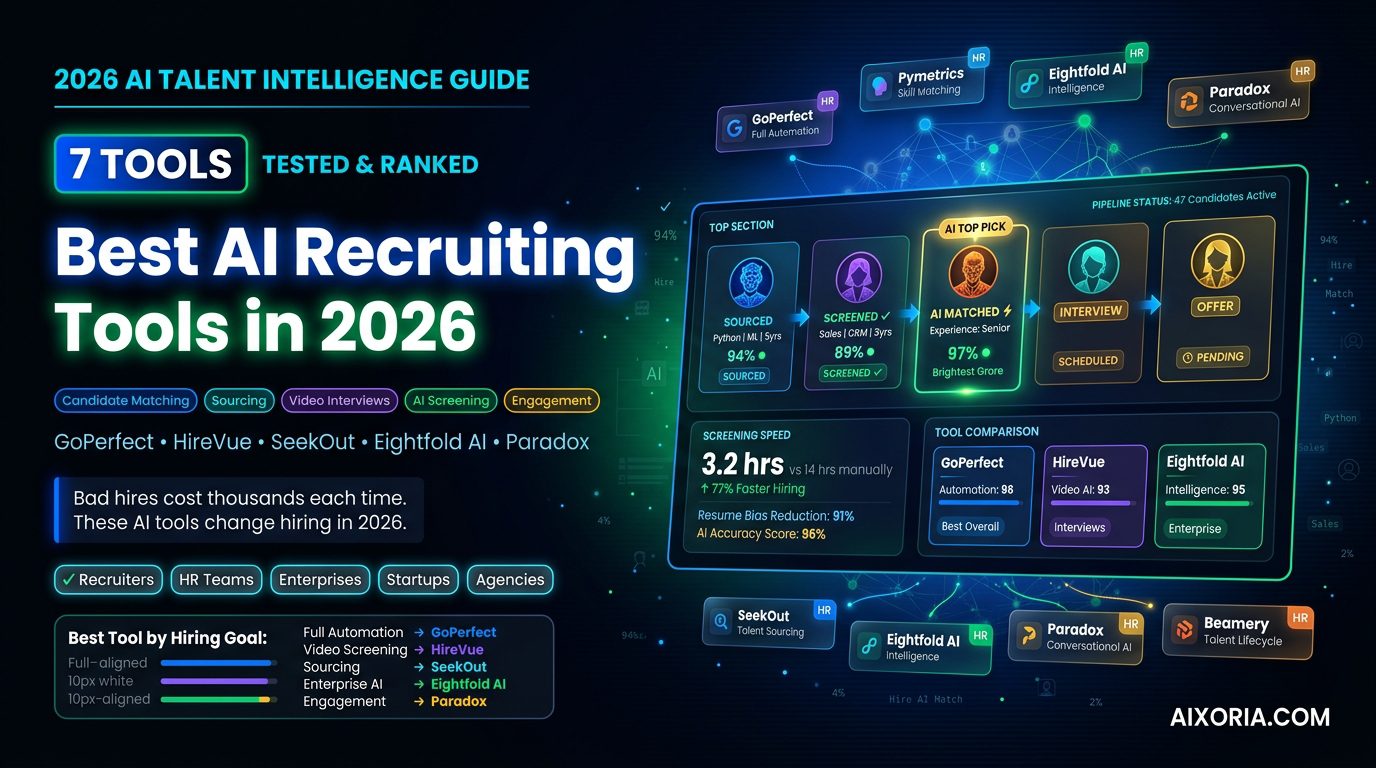This screenshot has height=768, width=1376.
Task: Toggle the green status dot next to 97%
Action: (985, 353)
